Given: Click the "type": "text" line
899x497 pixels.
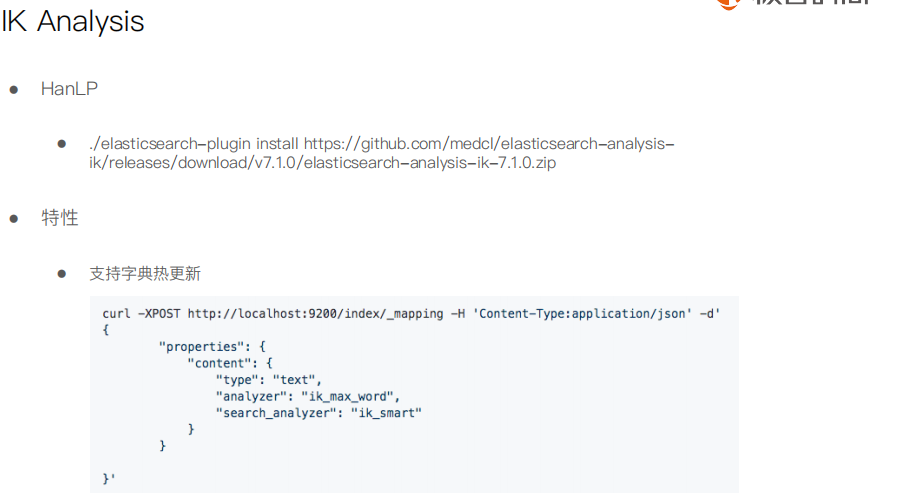Looking at the screenshot, I should [268, 380].
